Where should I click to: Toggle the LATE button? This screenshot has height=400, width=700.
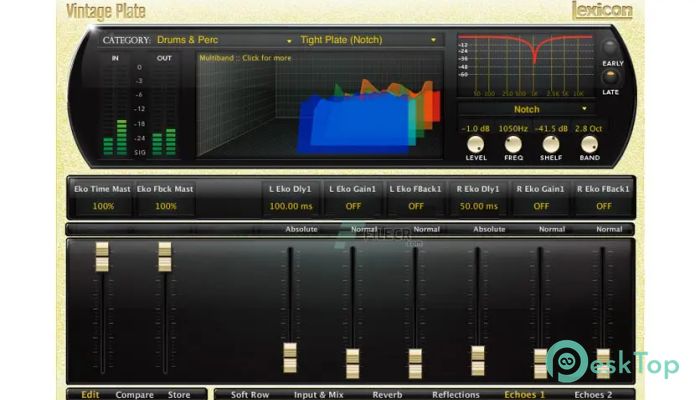(x=610, y=77)
